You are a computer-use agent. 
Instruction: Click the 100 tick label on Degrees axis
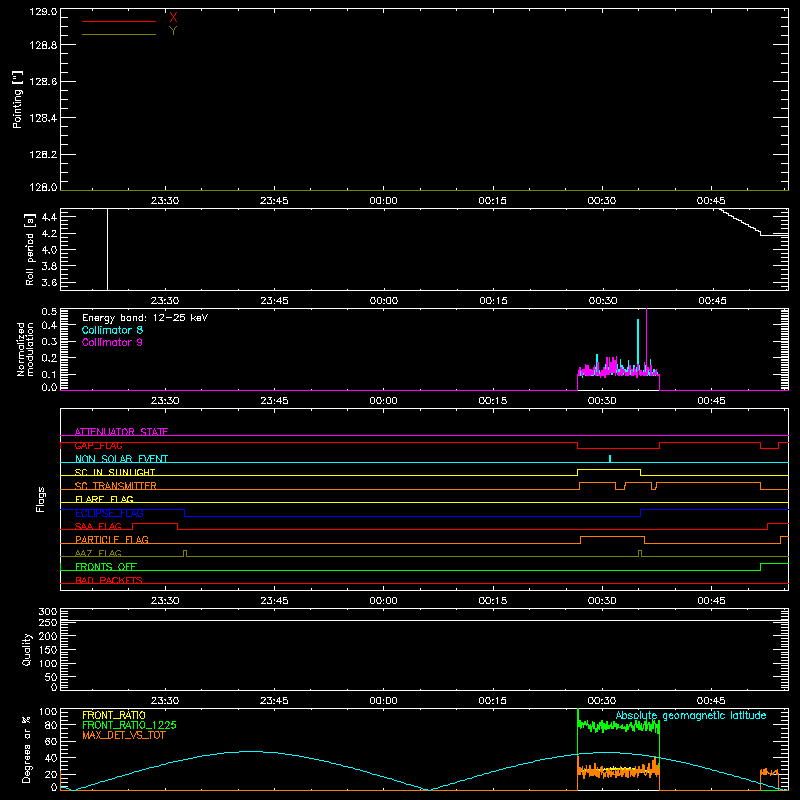48,711
